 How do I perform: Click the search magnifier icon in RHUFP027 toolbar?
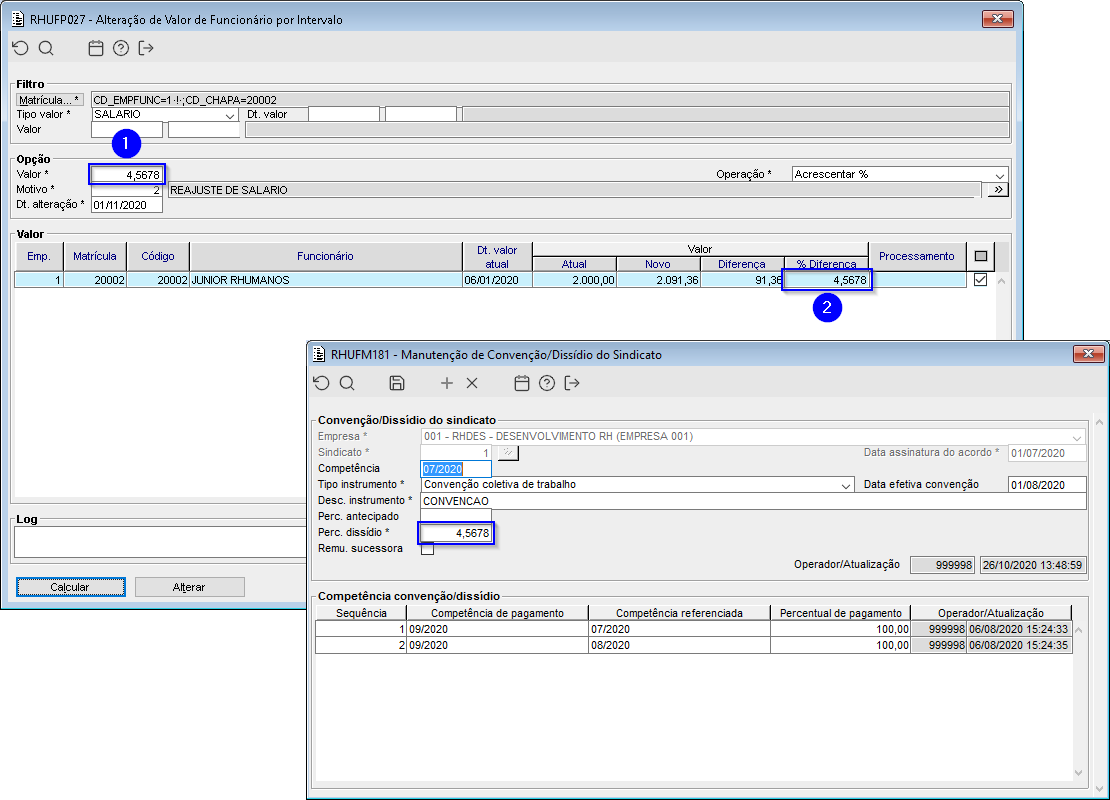46,48
